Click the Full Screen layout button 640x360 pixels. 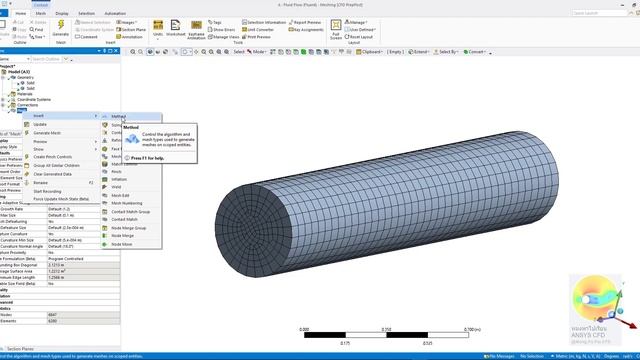point(336,29)
